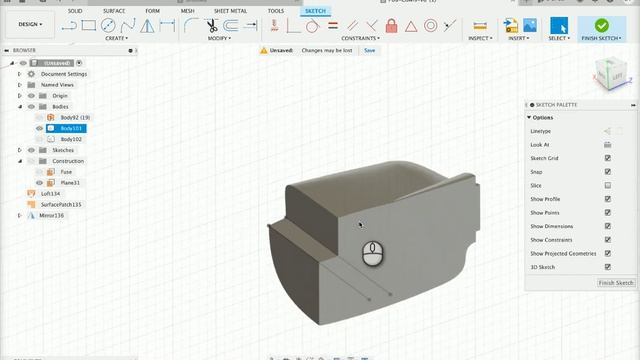Switch to the SOLID tab

(75, 11)
